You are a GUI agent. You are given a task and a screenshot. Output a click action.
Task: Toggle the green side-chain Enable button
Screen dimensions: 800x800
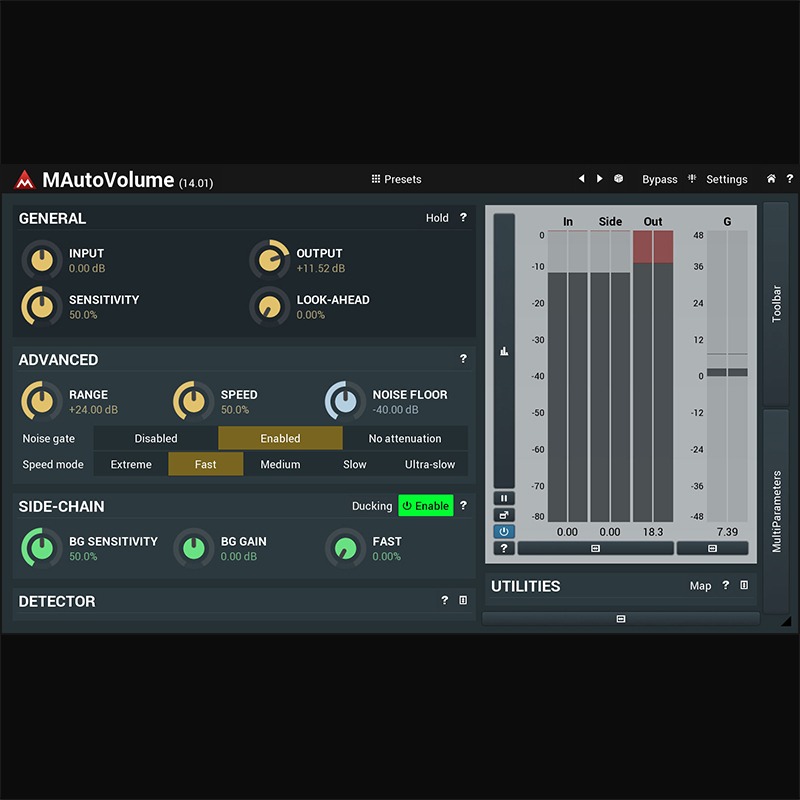[x=426, y=506]
